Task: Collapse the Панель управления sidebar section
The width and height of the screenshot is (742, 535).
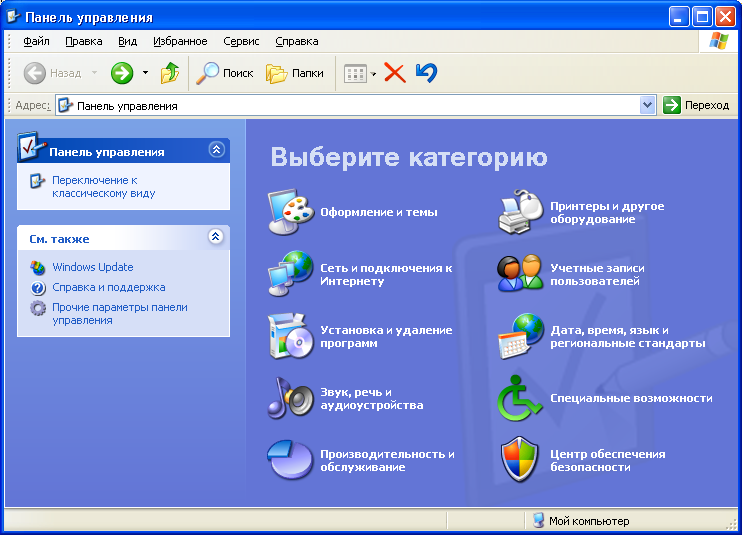Action: [x=216, y=150]
